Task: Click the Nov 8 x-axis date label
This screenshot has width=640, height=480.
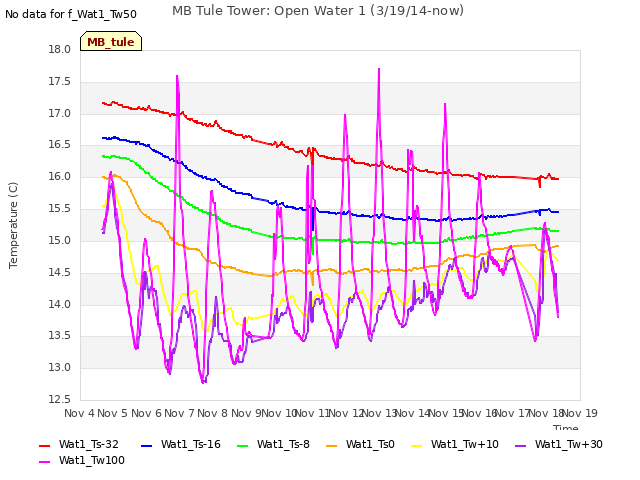Action: coord(213,413)
